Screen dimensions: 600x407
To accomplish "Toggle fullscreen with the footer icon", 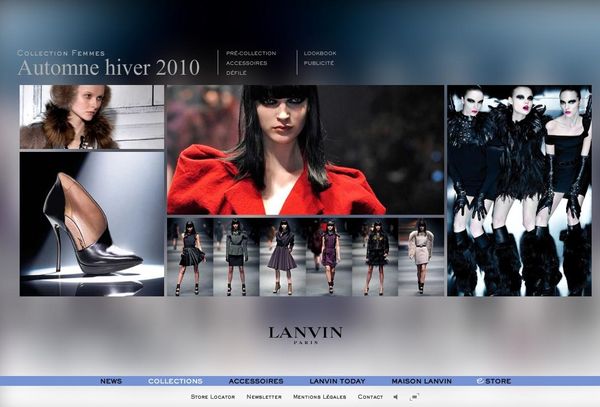I will 414,397.
